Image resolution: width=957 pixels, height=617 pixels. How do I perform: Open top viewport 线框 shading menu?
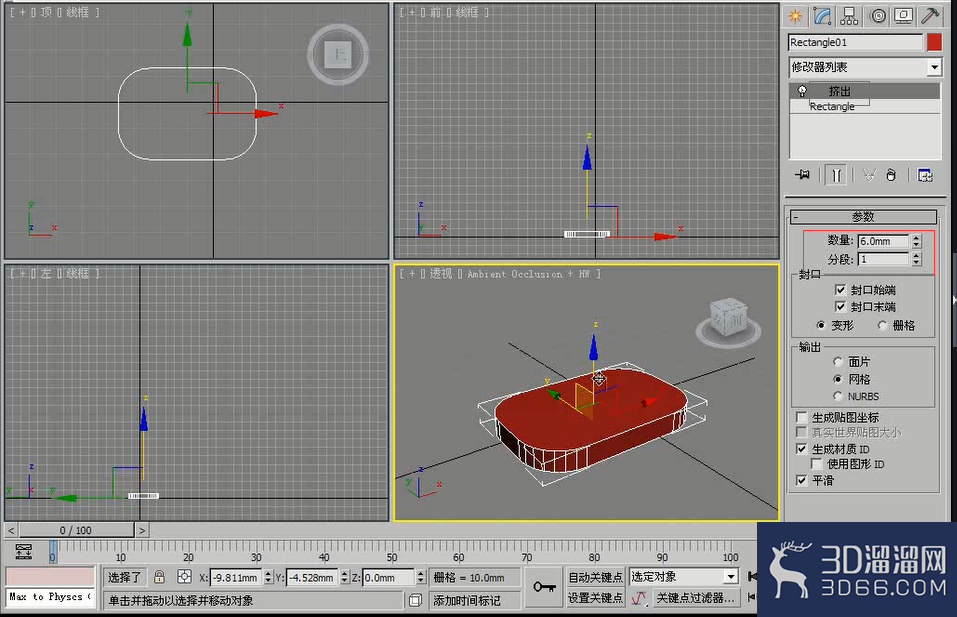(77, 12)
